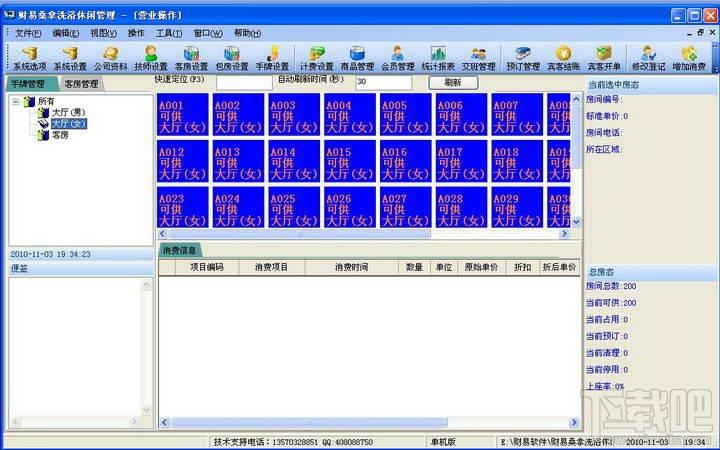Click the 增加消费 toolbar icon

click(689, 58)
